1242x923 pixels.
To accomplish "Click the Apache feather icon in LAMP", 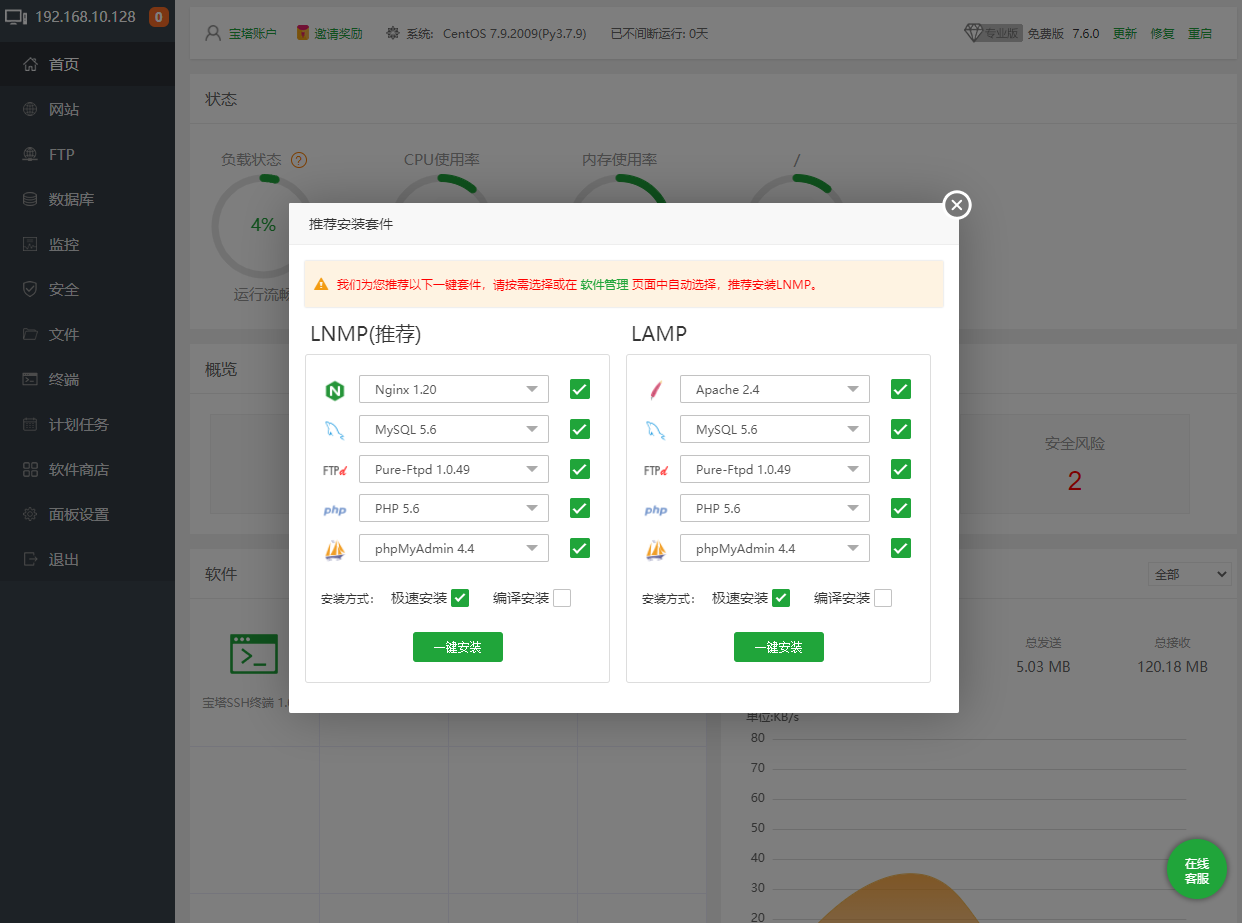I will tap(655, 390).
